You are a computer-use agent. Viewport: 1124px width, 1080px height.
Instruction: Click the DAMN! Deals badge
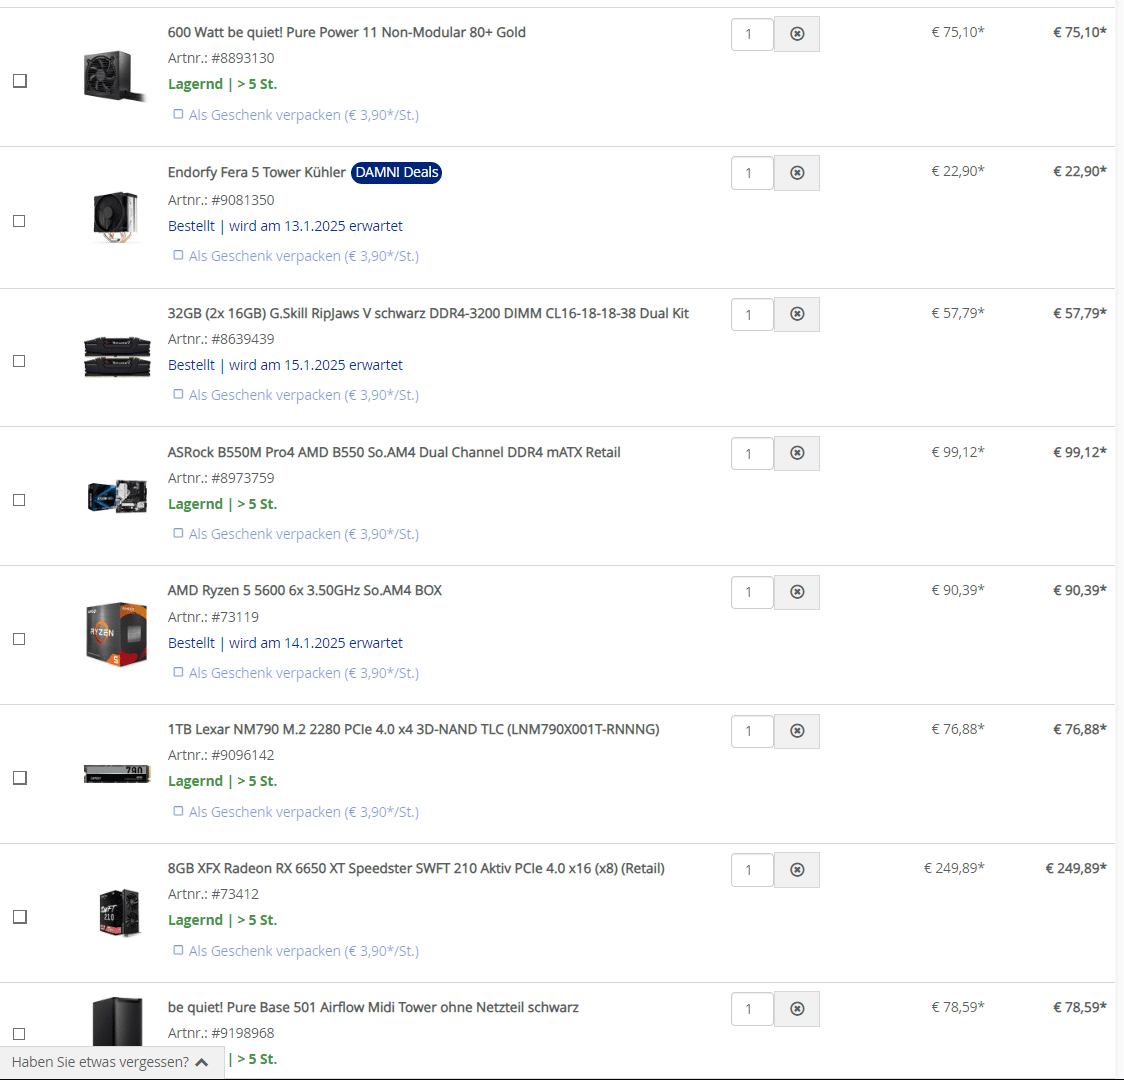(x=396, y=173)
